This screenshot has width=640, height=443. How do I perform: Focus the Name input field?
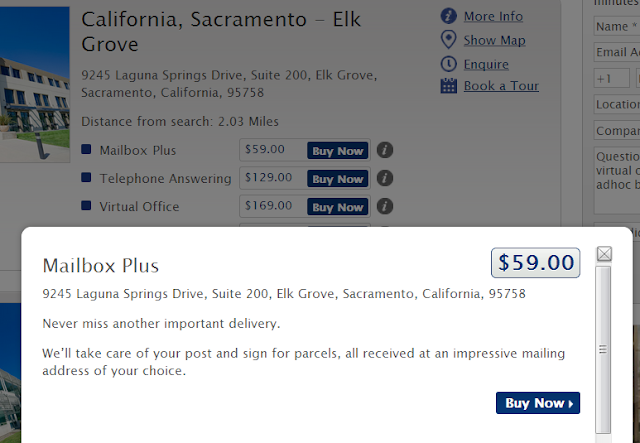(616, 27)
